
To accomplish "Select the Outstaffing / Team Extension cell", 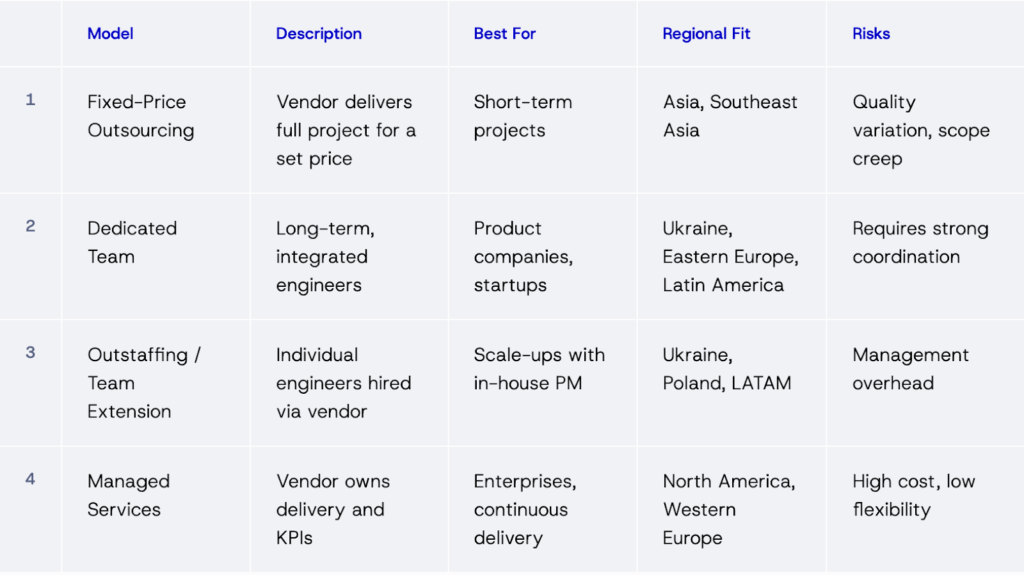I will pyautogui.click(x=143, y=383).
